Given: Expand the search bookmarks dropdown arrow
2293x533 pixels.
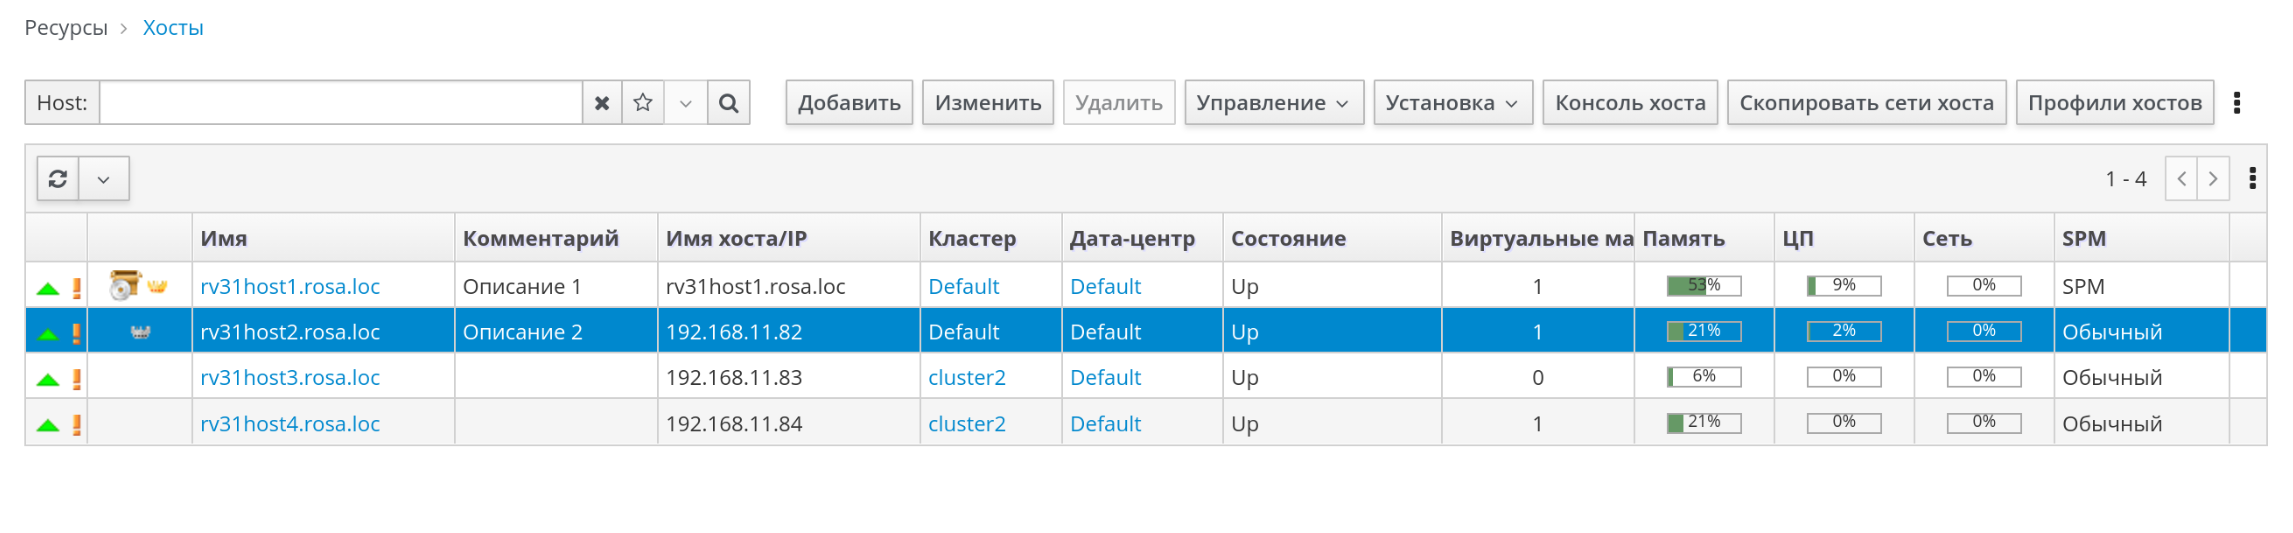Looking at the screenshot, I should 685,103.
